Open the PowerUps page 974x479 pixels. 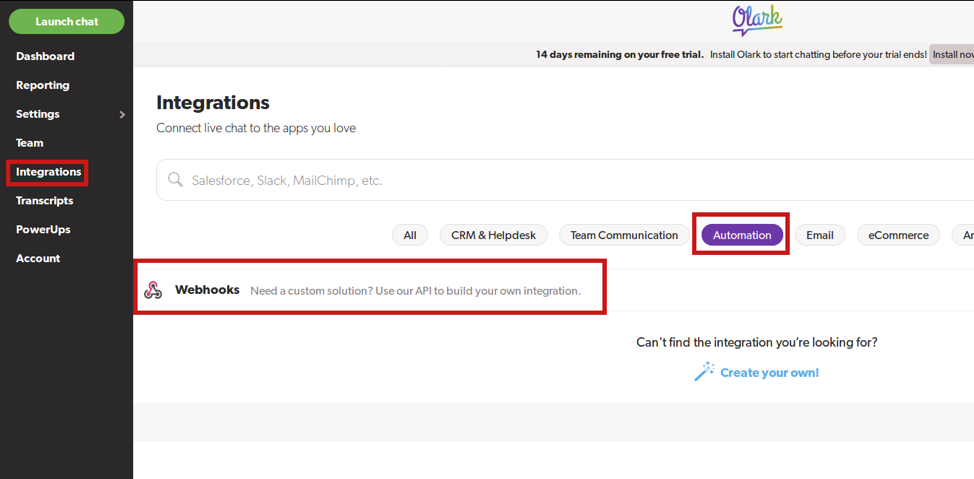click(x=43, y=229)
